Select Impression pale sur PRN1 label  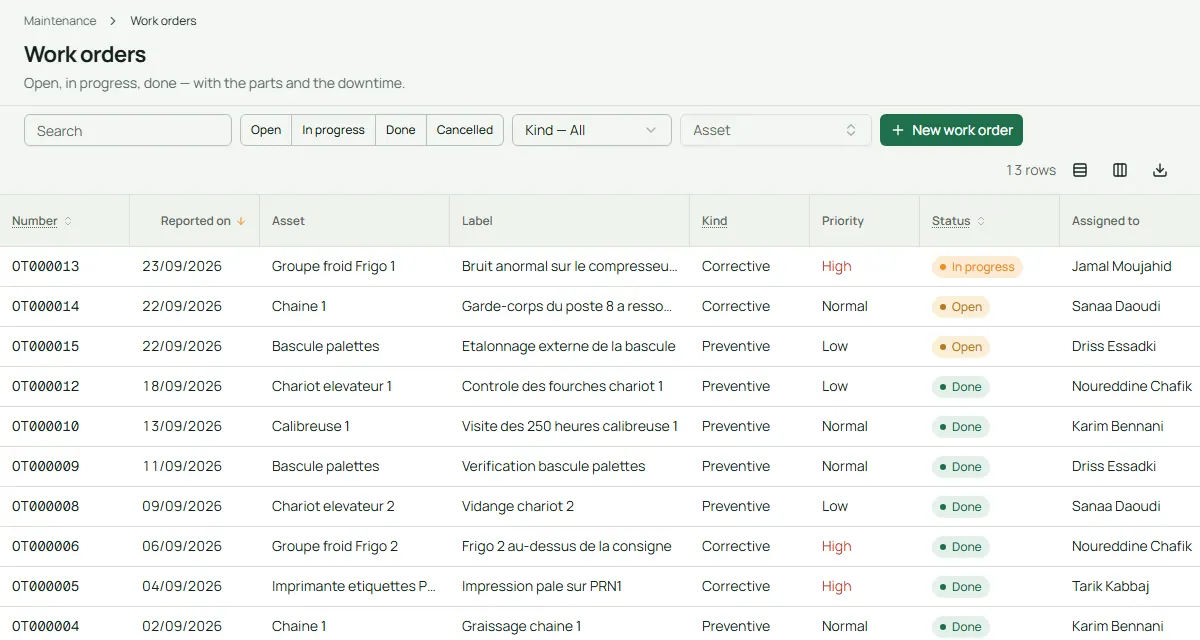coord(542,587)
